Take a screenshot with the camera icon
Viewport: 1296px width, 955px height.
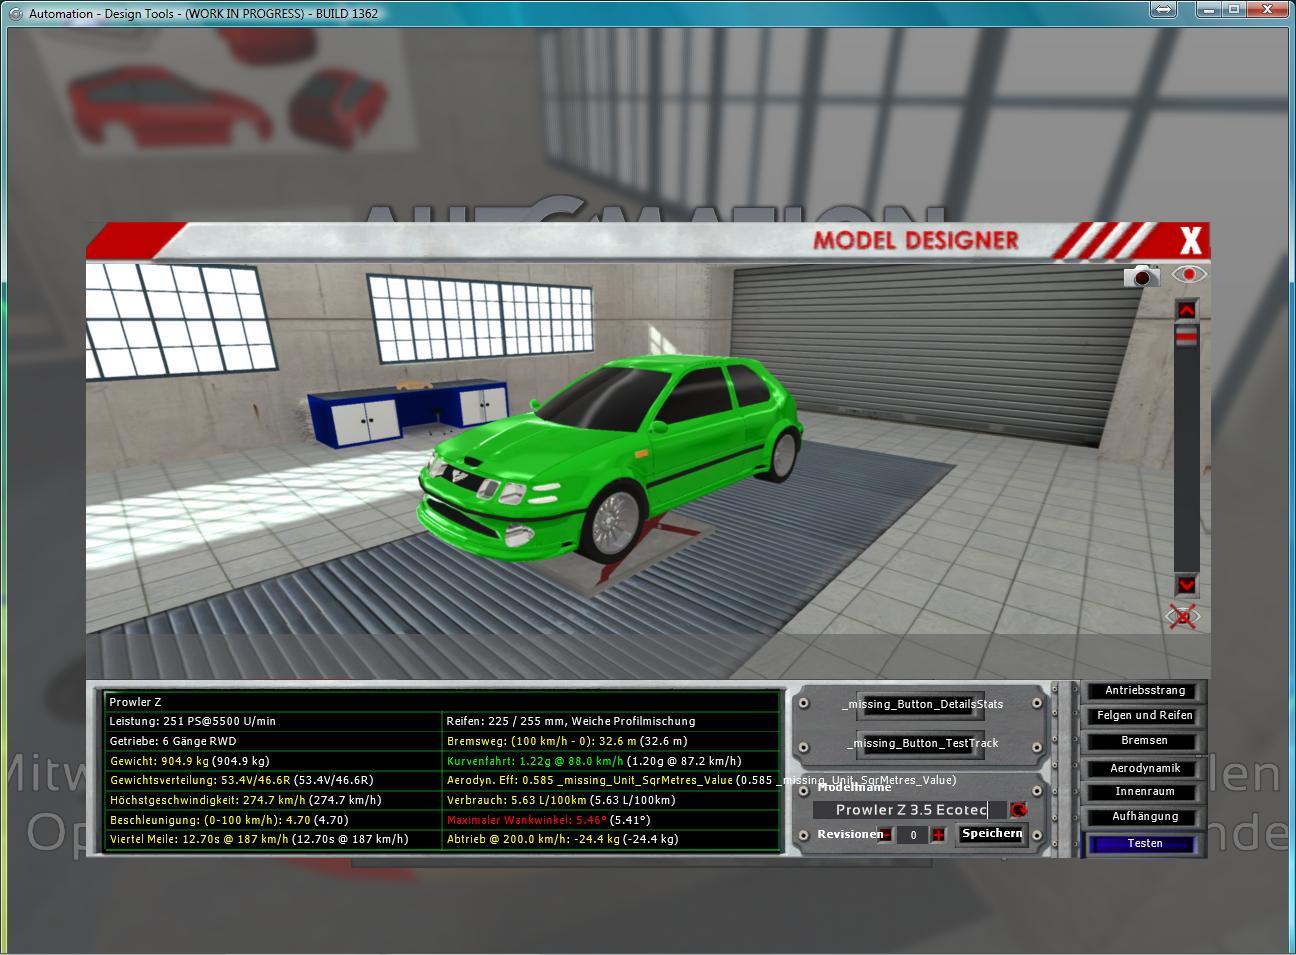tap(1141, 276)
